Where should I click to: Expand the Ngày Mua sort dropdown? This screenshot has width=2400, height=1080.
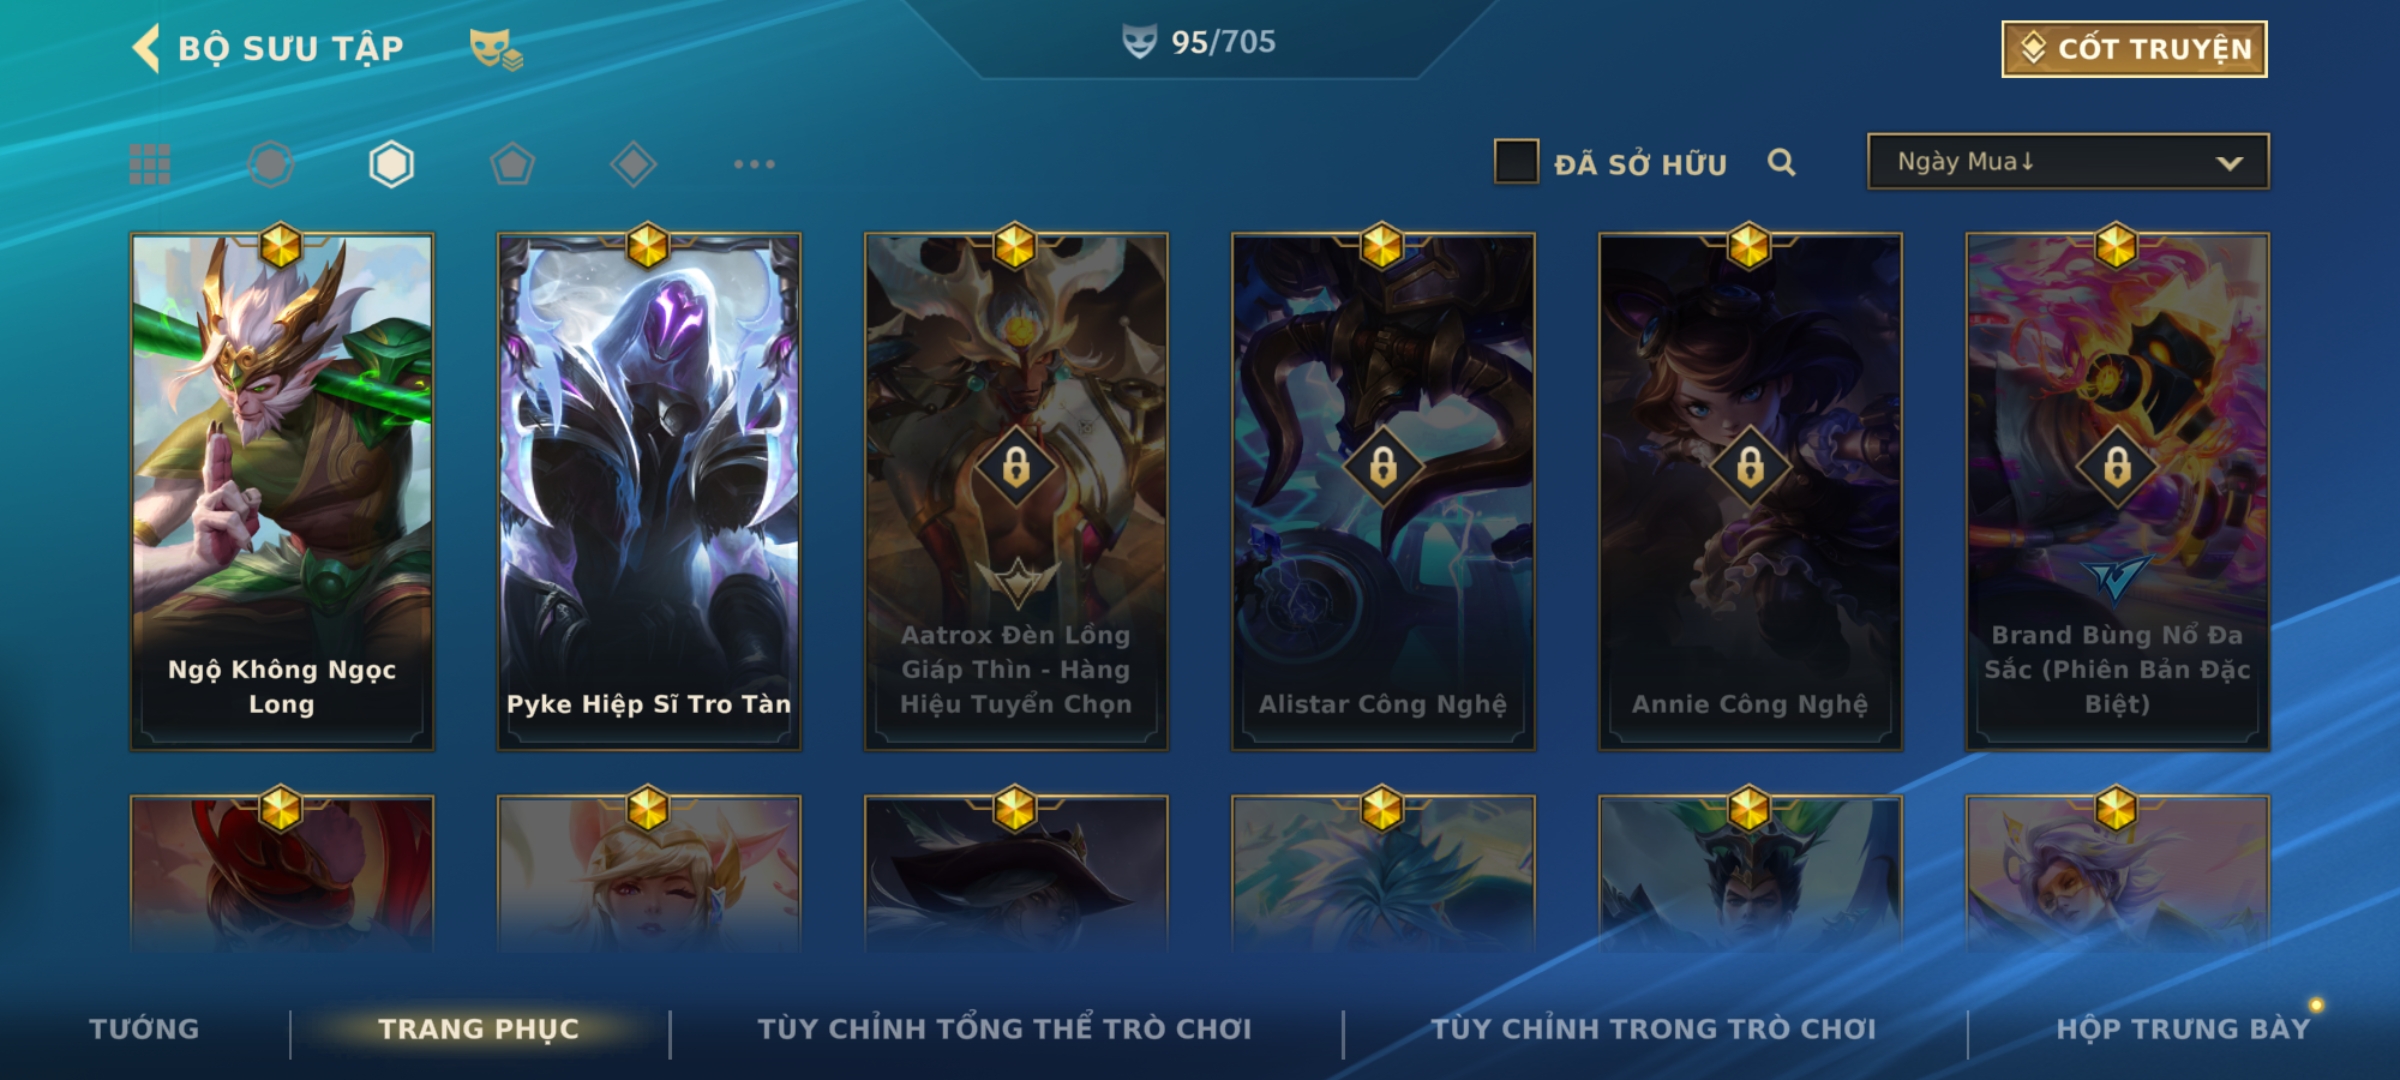pos(2068,161)
